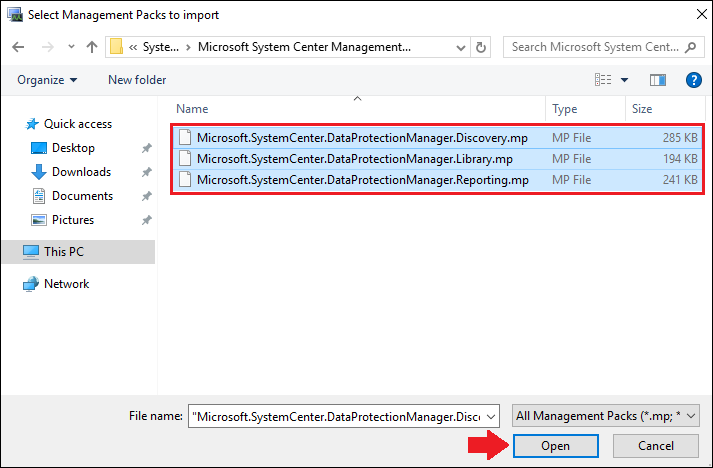Click the 241 KB size cell
The height and width of the screenshot is (468, 713).
point(680,180)
